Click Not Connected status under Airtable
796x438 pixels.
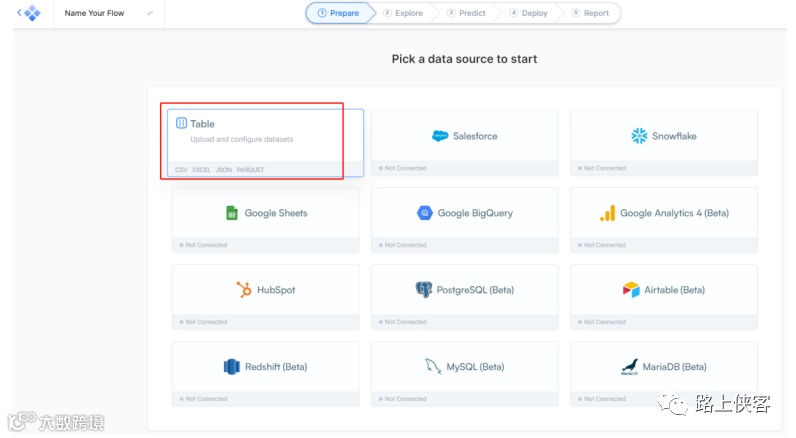pyautogui.click(x=602, y=322)
